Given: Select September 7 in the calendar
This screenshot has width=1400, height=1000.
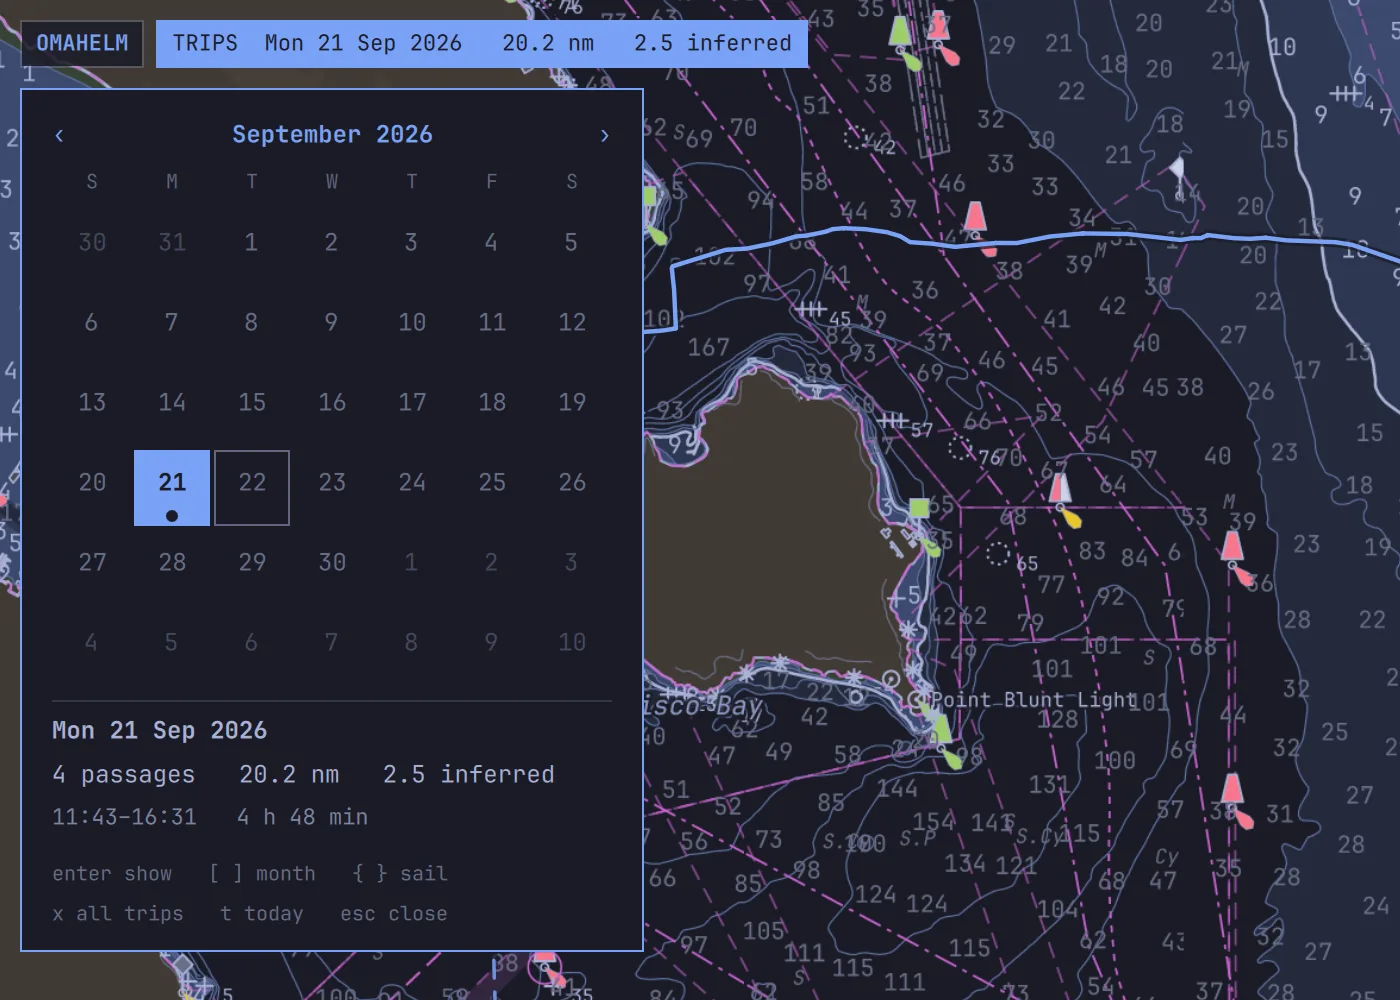Looking at the screenshot, I should [172, 322].
